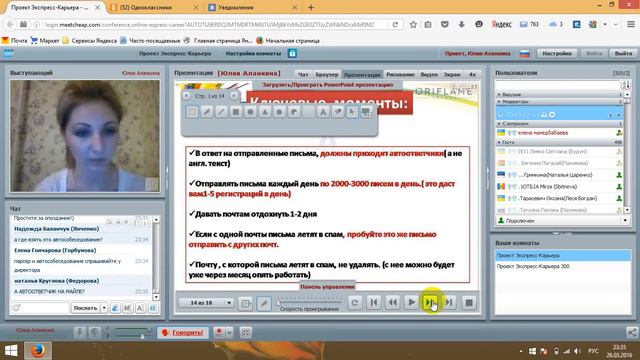Click the fullscreen layout icon in bottom bar
Viewport: 640px width, 360px height.
click(x=245, y=333)
